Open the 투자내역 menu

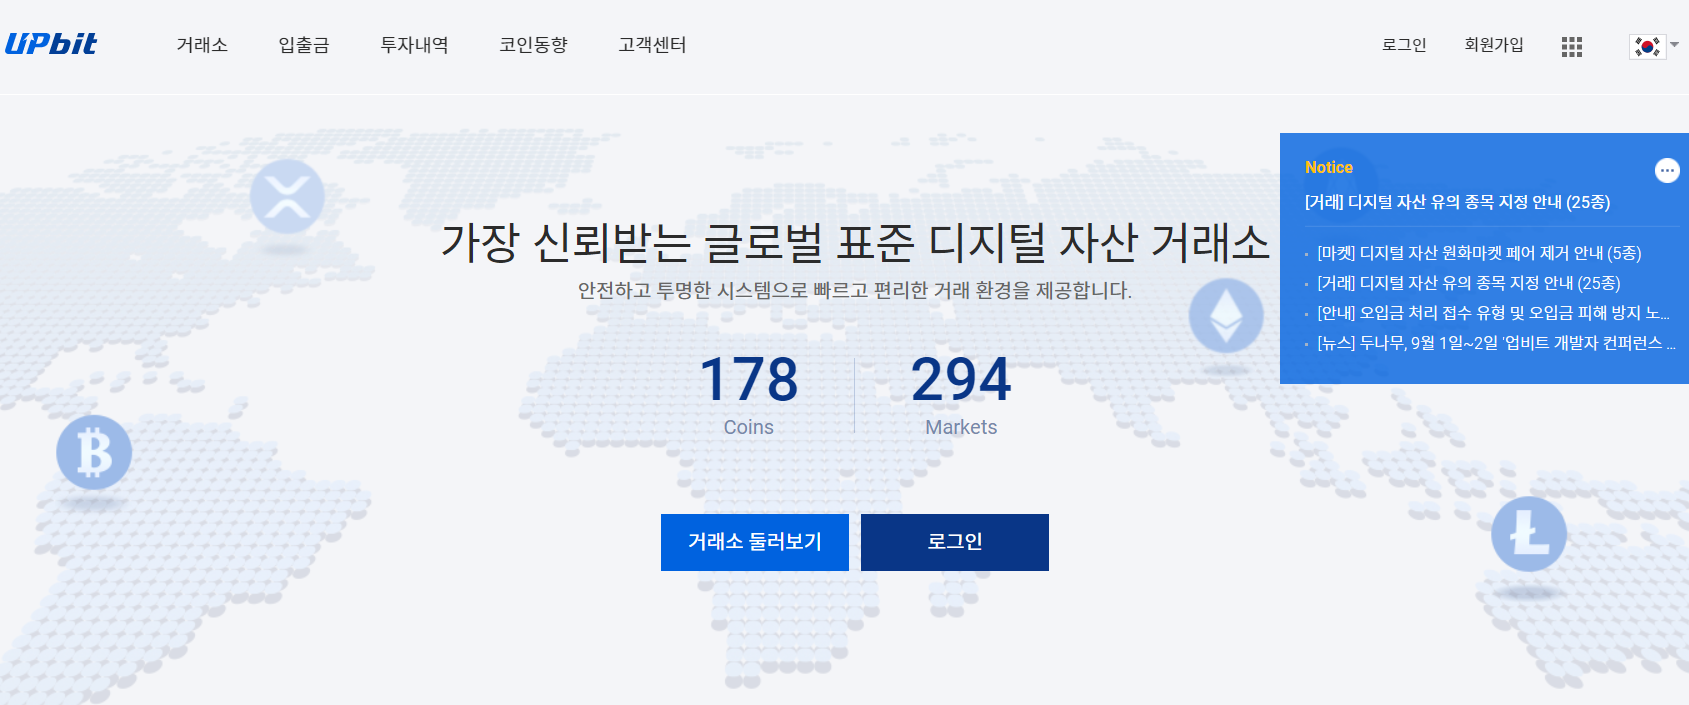pos(414,45)
